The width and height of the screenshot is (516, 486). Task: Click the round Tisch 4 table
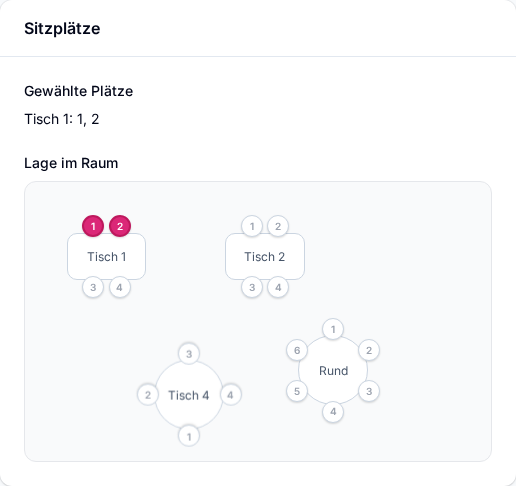pyautogui.click(x=189, y=395)
